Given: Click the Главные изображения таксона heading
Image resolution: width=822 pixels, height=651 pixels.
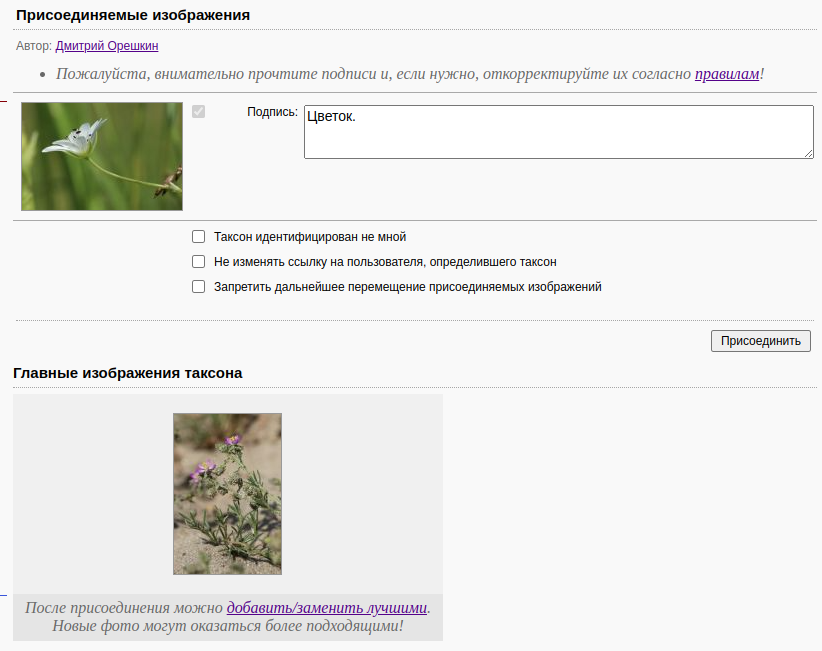Looking at the screenshot, I should (128, 373).
